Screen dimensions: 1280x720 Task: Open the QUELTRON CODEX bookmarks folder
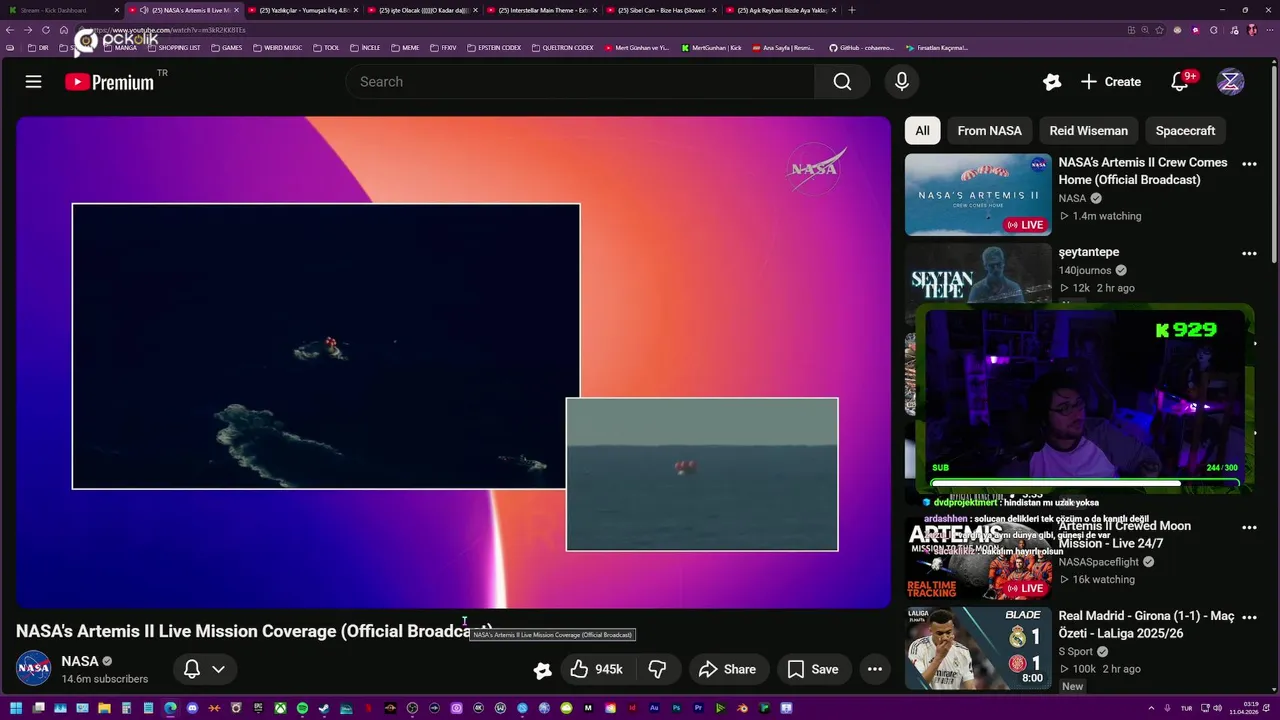[563, 48]
